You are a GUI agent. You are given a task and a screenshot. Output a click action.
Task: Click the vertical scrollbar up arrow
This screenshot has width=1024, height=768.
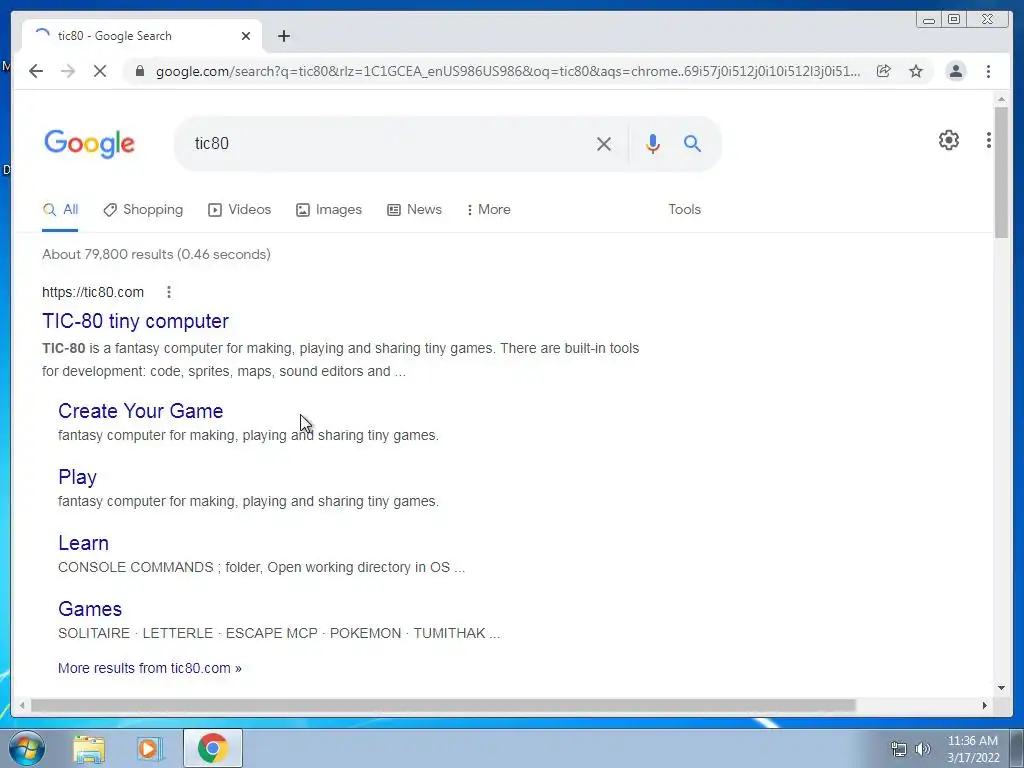[1001, 99]
